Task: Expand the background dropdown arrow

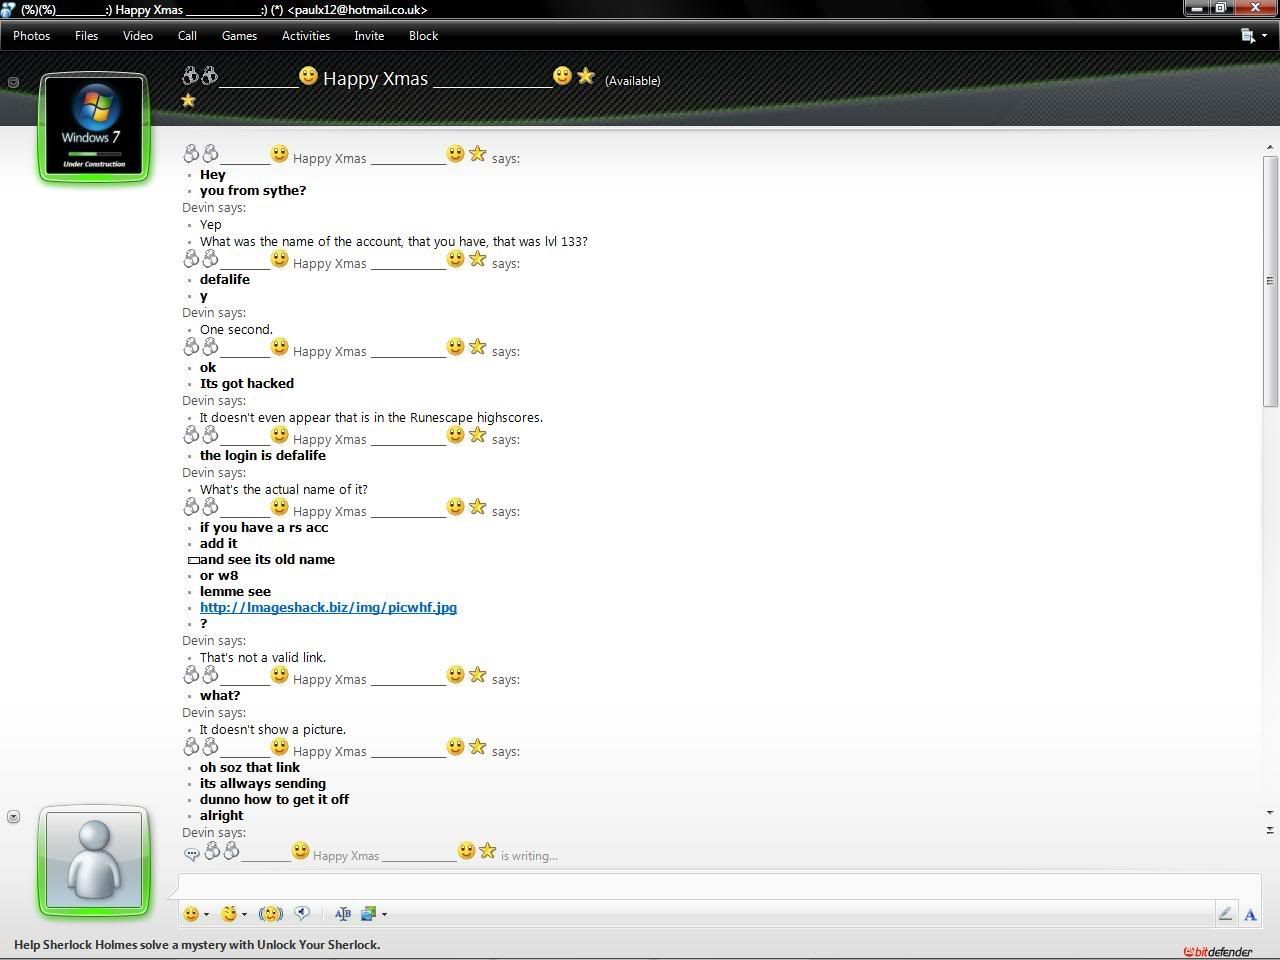Action: (x=384, y=914)
